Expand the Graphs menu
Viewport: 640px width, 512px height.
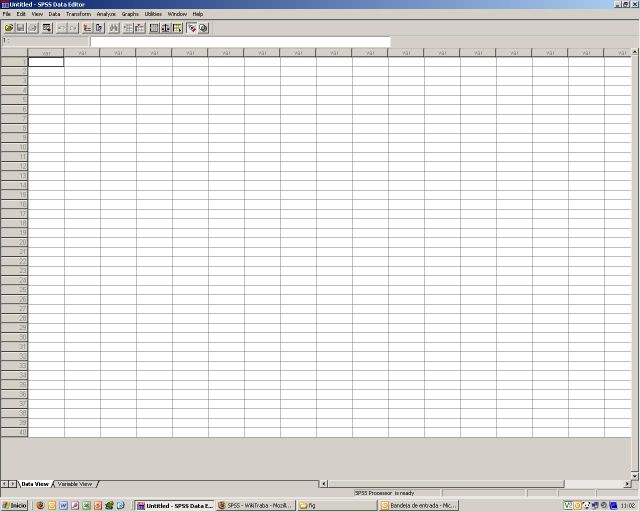coord(130,14)
